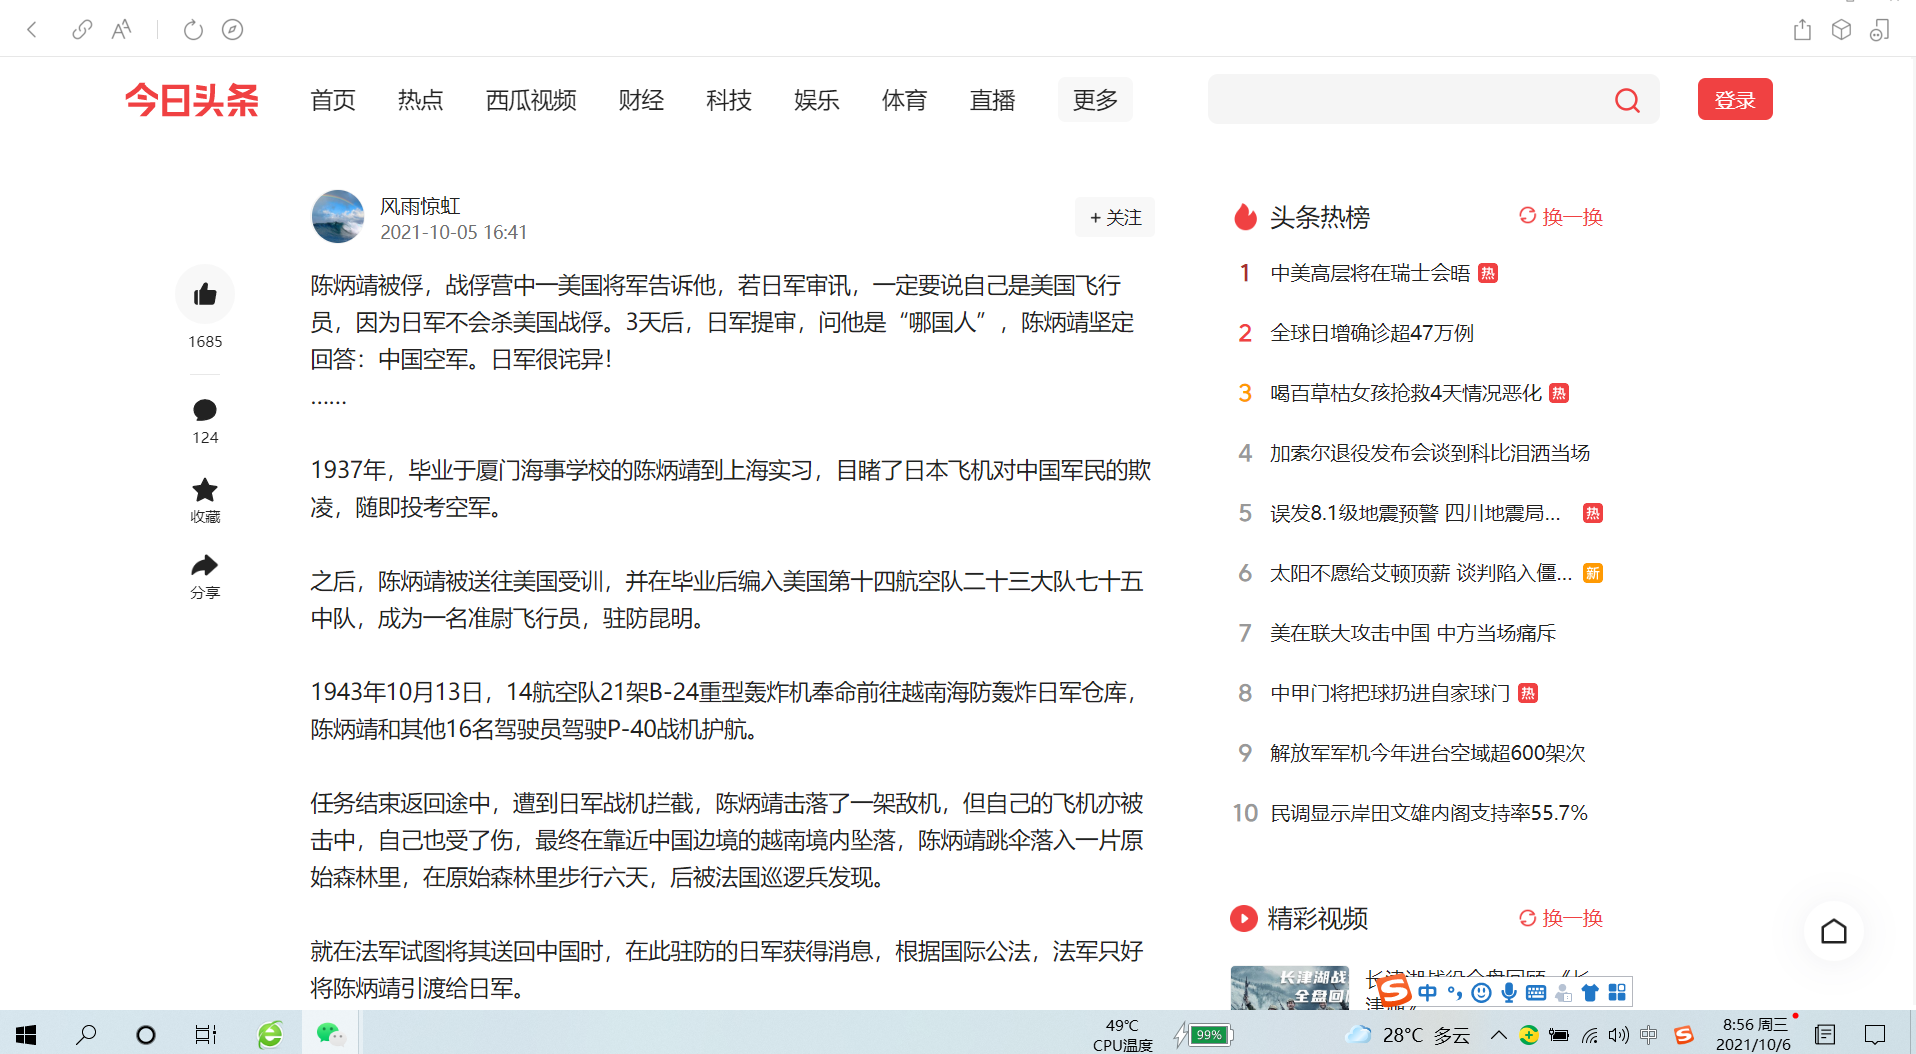
Task: Refresh 精彩视频 with 换一换
Action: 1561,918
